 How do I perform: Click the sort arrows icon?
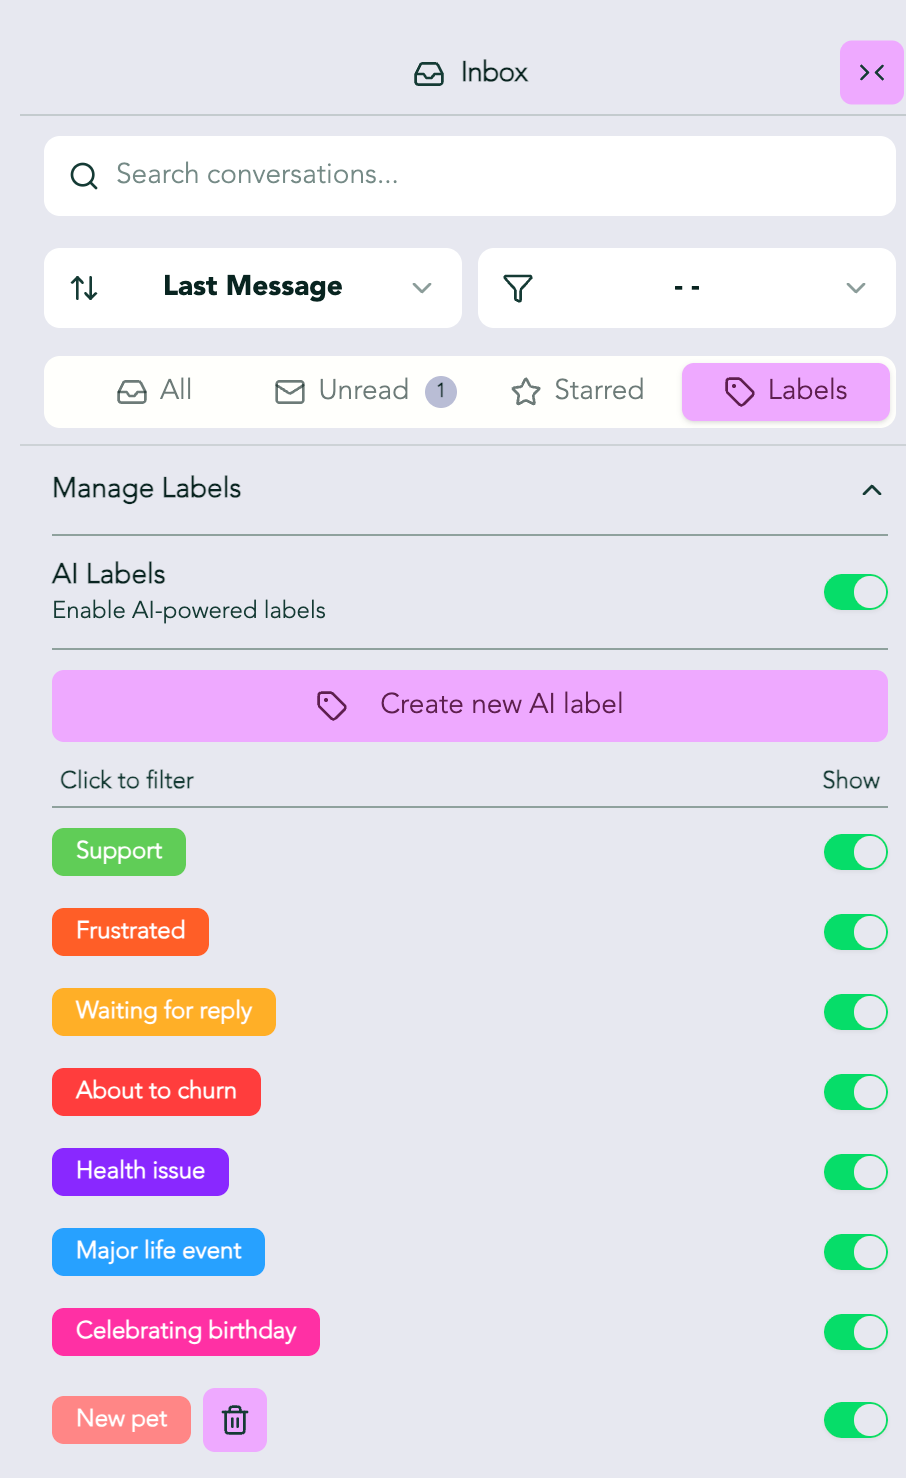pos(84,288)
